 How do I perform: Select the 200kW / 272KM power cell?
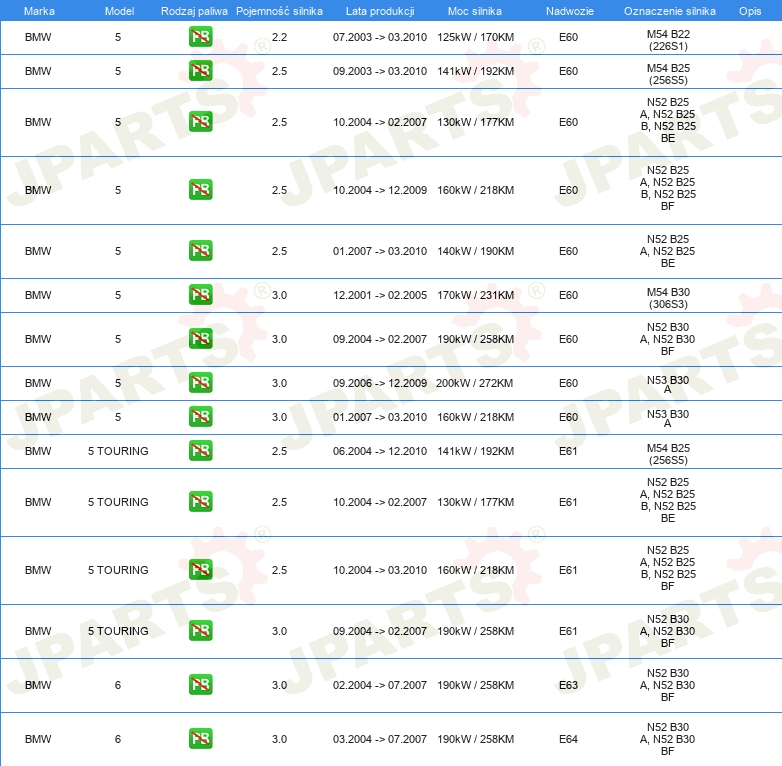(x=474, y=383)
